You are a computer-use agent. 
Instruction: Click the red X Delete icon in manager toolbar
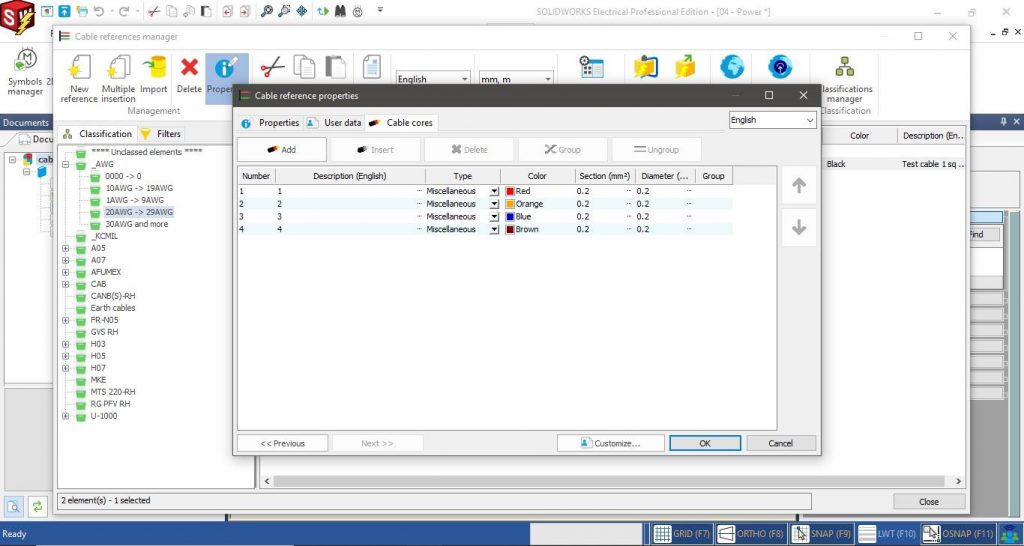(189, 67)
